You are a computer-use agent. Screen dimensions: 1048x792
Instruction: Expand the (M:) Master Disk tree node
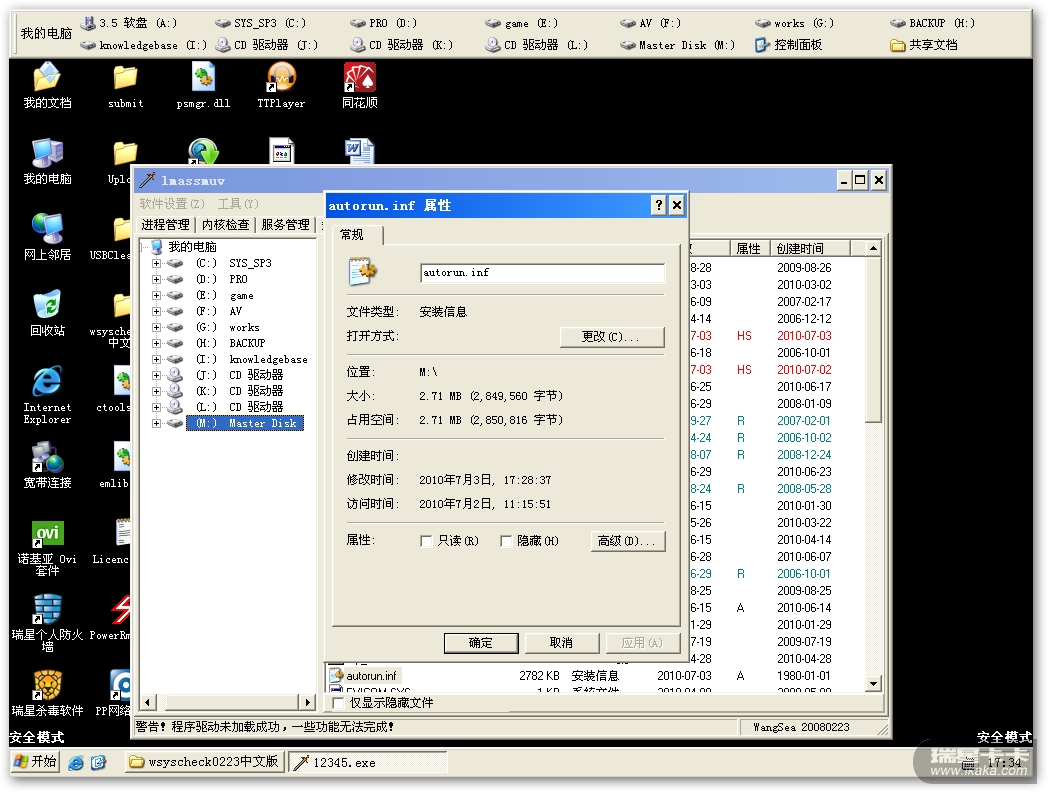click(156, 423)
